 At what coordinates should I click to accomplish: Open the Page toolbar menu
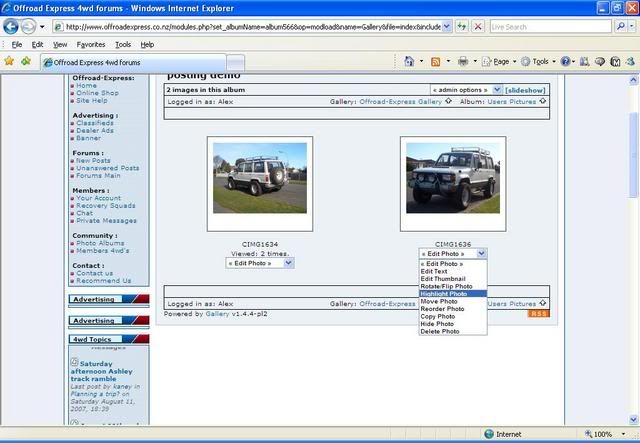pyautogui.click(x=499, y=62)
